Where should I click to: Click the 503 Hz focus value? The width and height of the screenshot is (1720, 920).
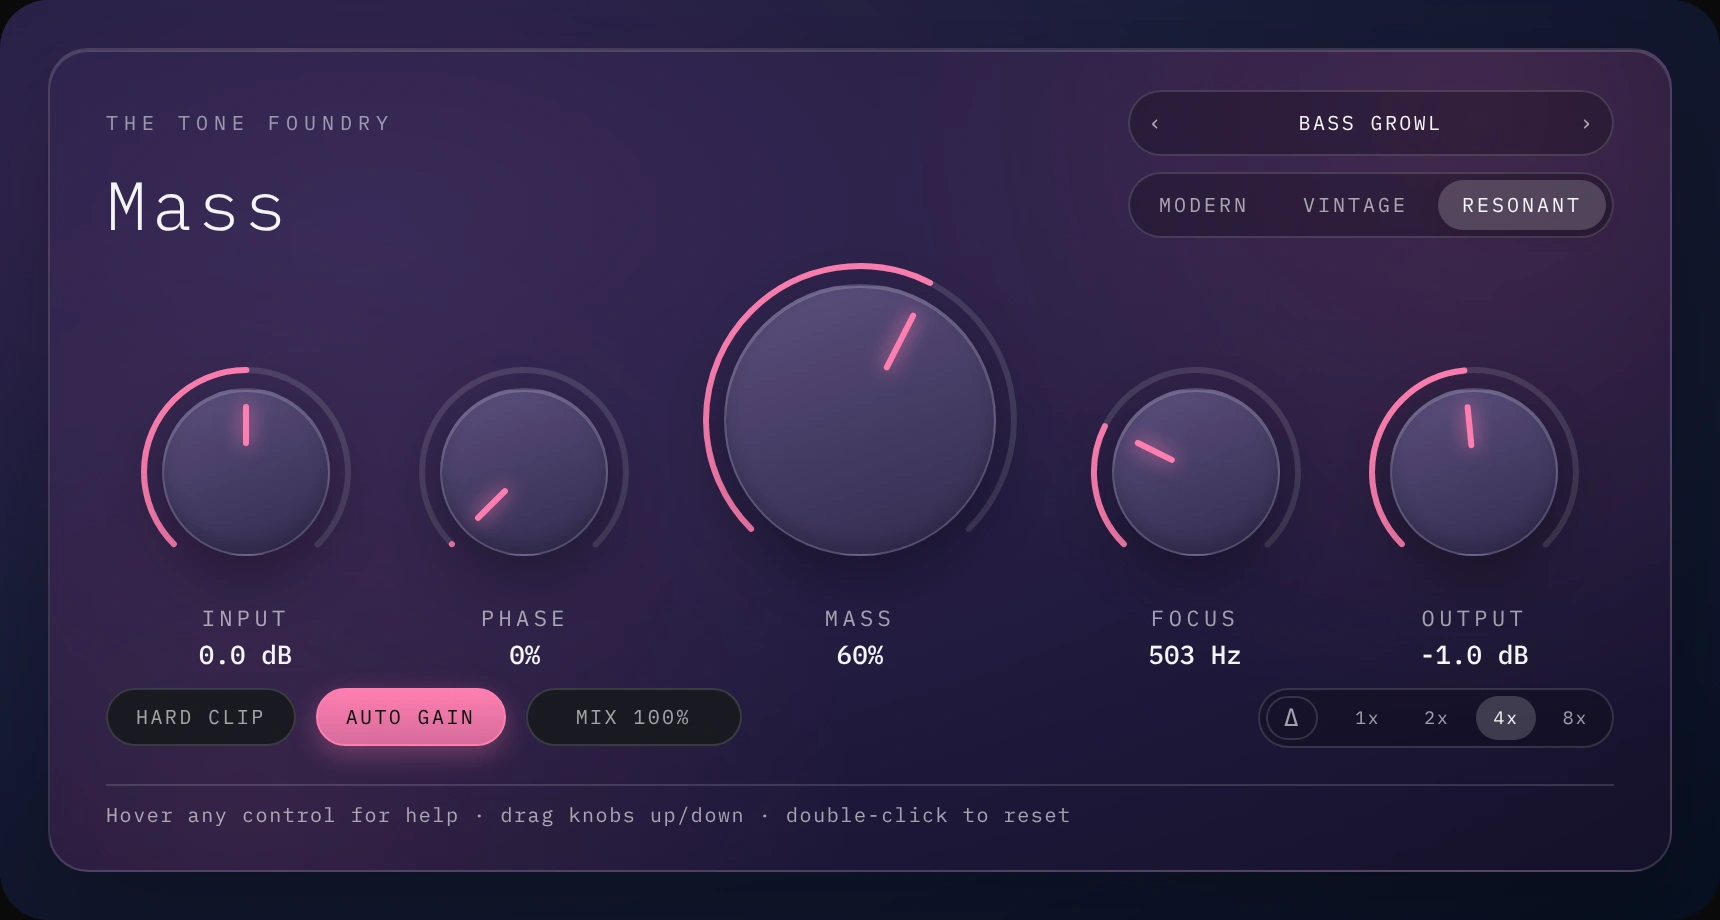pos(1195,656)
